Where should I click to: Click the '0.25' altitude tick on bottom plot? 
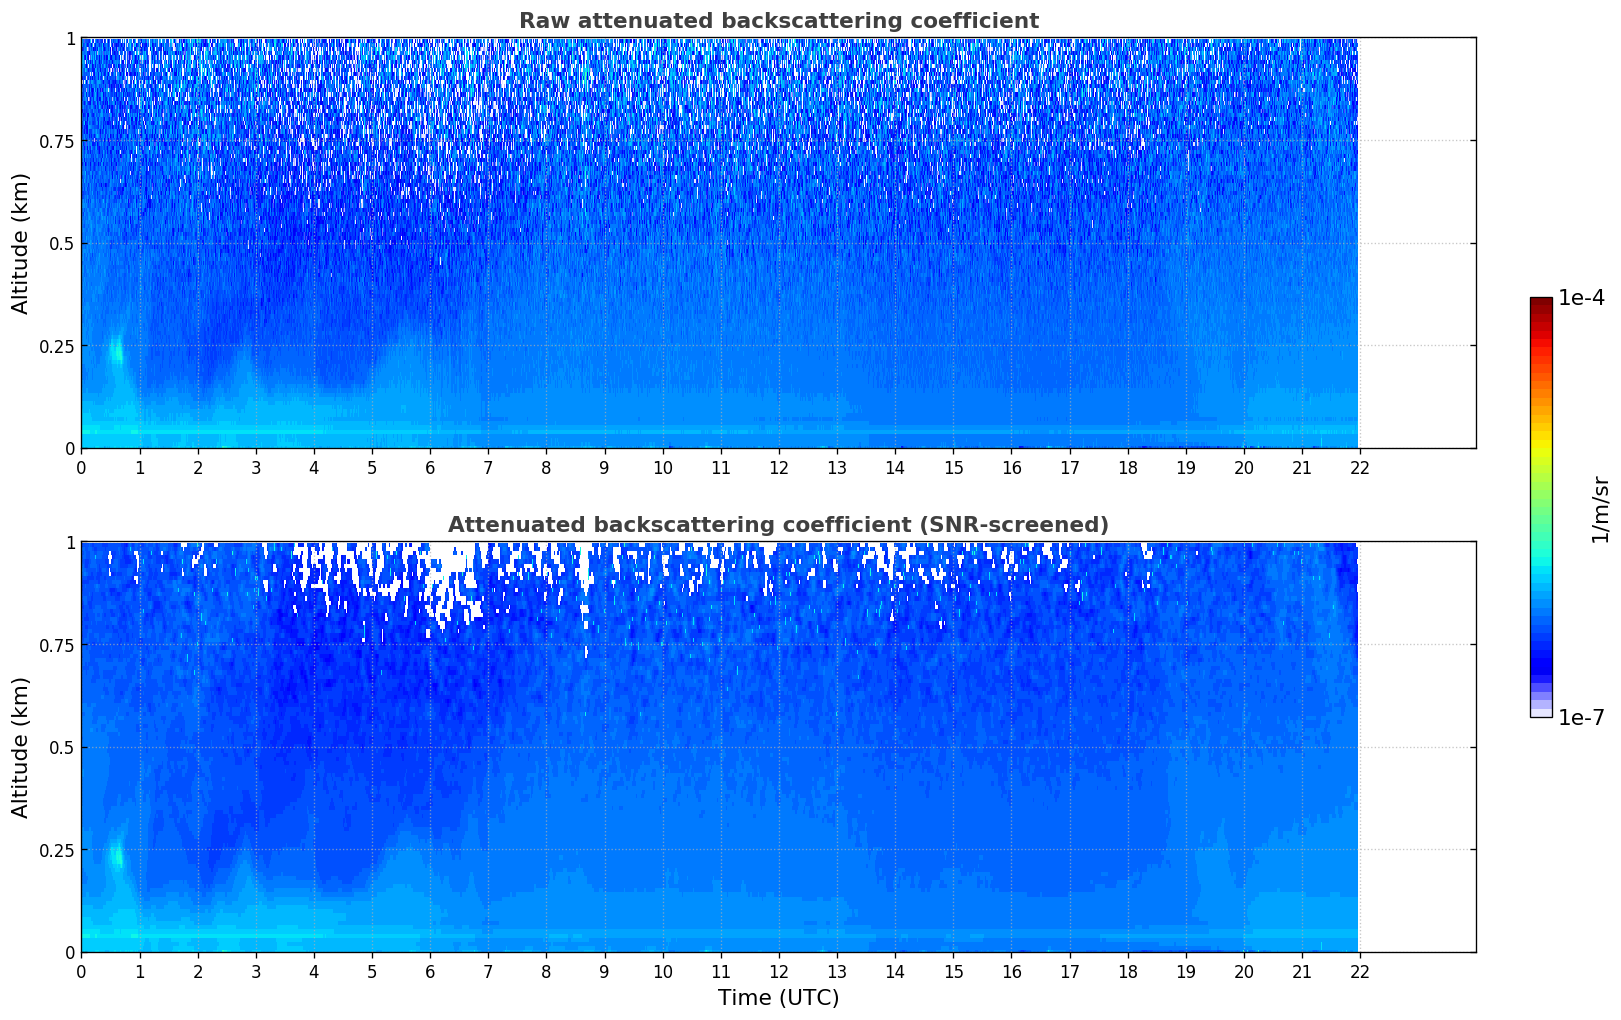57,850
